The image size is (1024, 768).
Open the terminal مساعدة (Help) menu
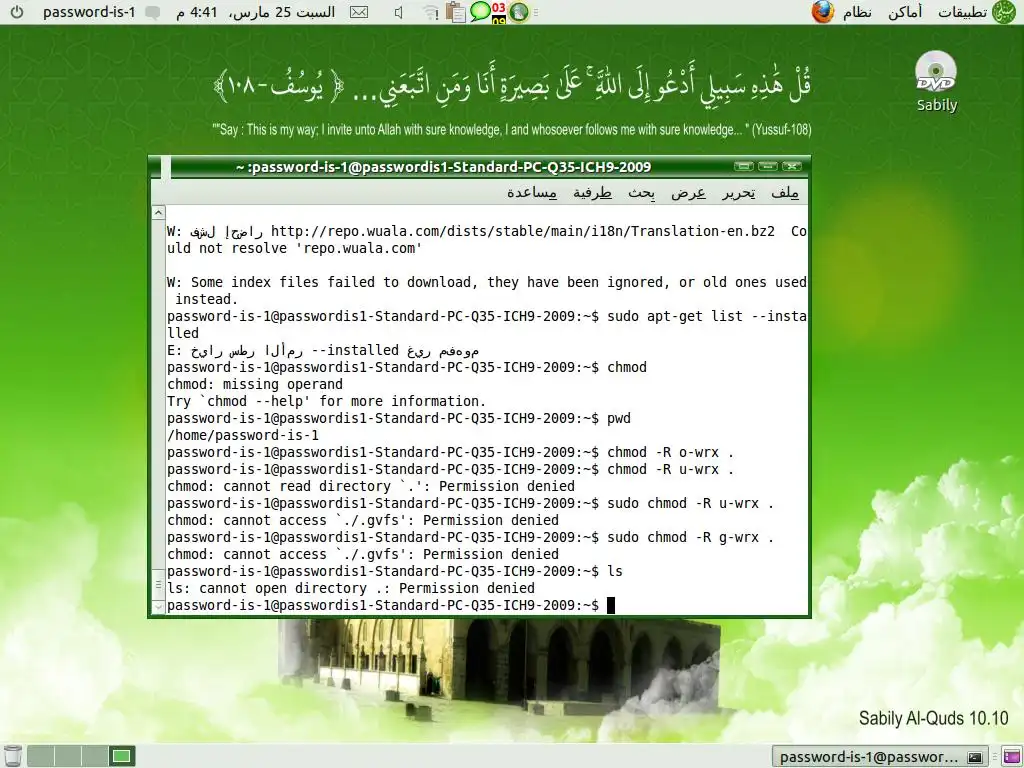(x=532, y=193)
